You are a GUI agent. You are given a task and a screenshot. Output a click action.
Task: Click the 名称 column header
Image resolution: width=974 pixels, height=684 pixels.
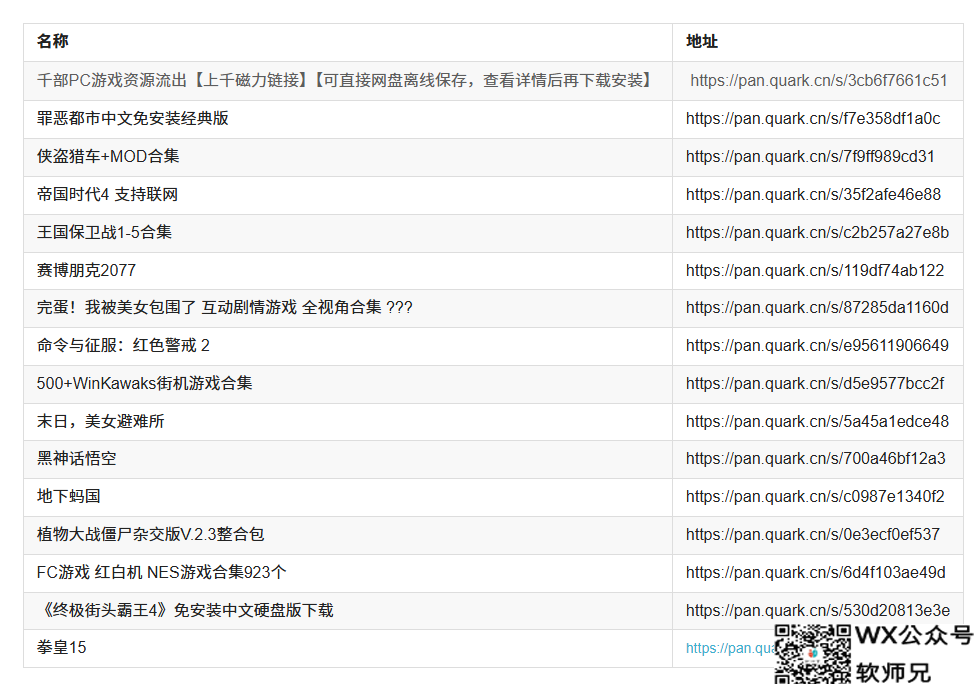[x=348, y=42]
